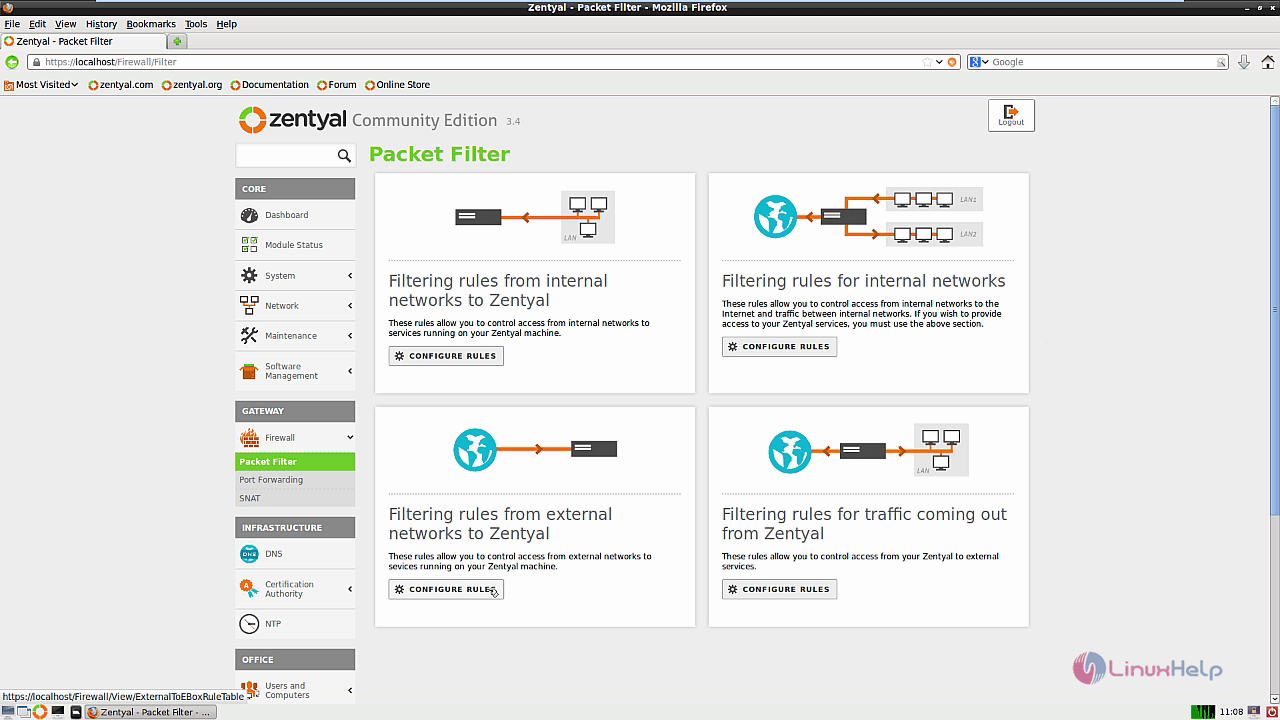Expand the Certification Authority arrow
This screenshot has height=720, width=1280.
[x=350, y=589]
